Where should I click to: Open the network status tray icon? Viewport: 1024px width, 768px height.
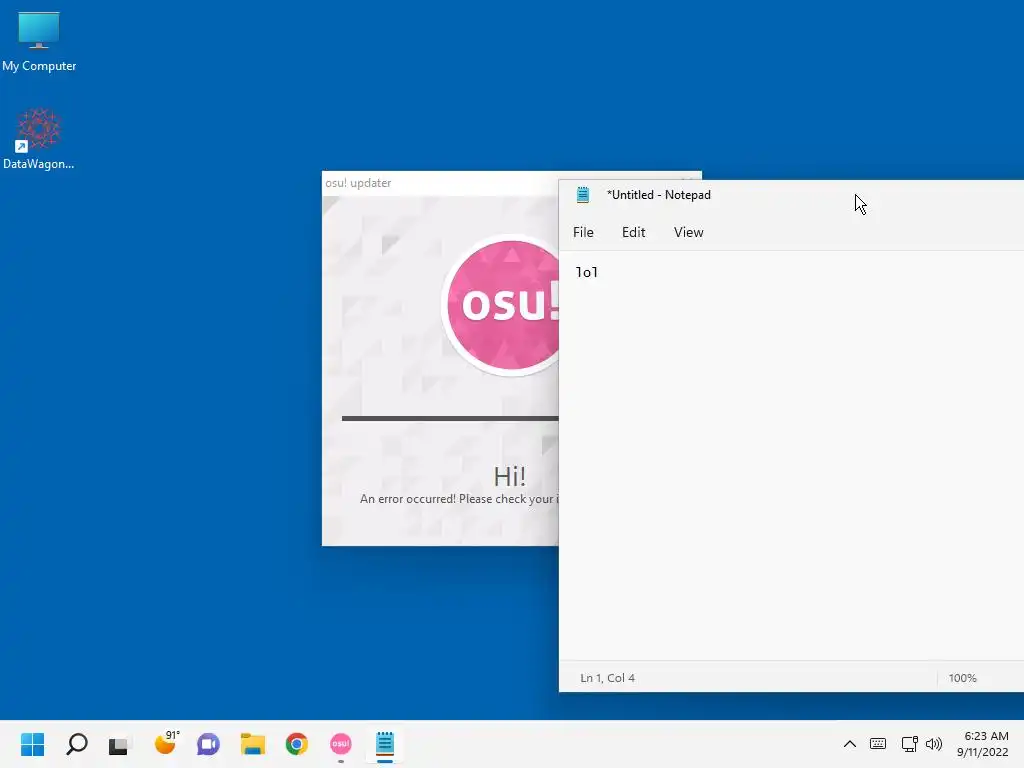click(x=909, y=744)
